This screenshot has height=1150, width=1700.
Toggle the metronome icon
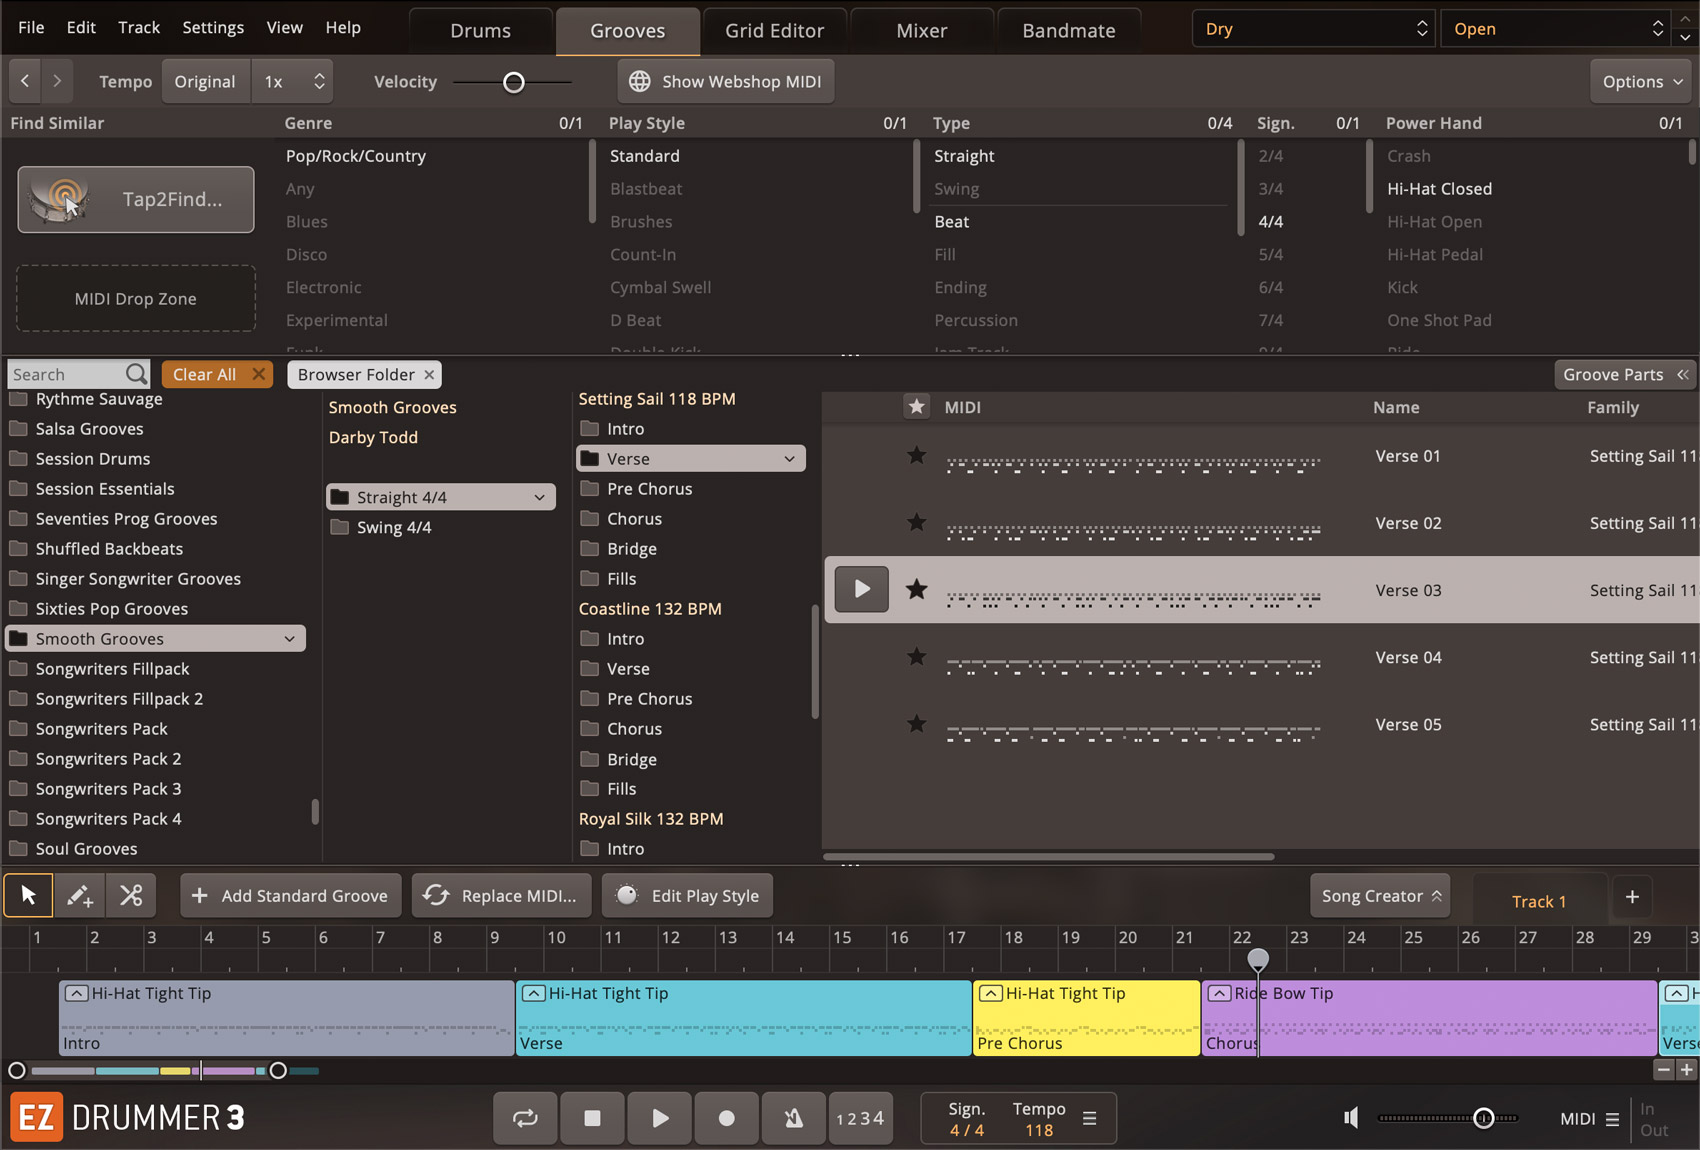pos(793,1118)
